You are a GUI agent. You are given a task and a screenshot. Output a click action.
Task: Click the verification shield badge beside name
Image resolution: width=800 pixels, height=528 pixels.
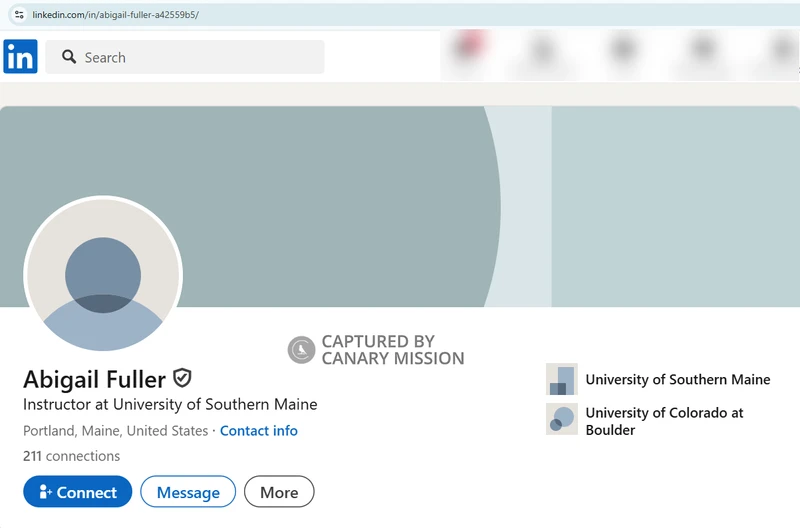[x=182, y=378]
